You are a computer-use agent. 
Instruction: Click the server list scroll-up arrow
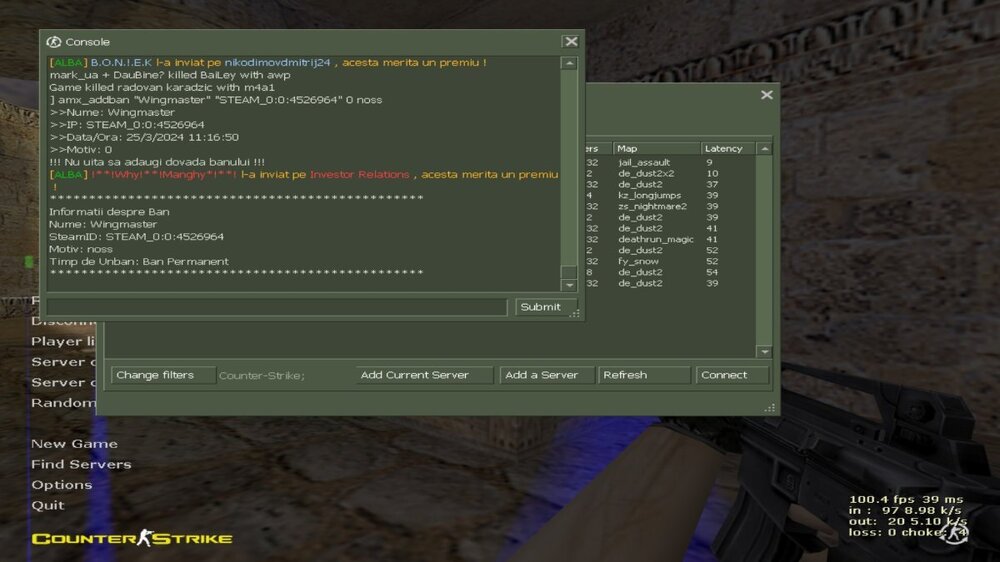(x=764, y=149)
